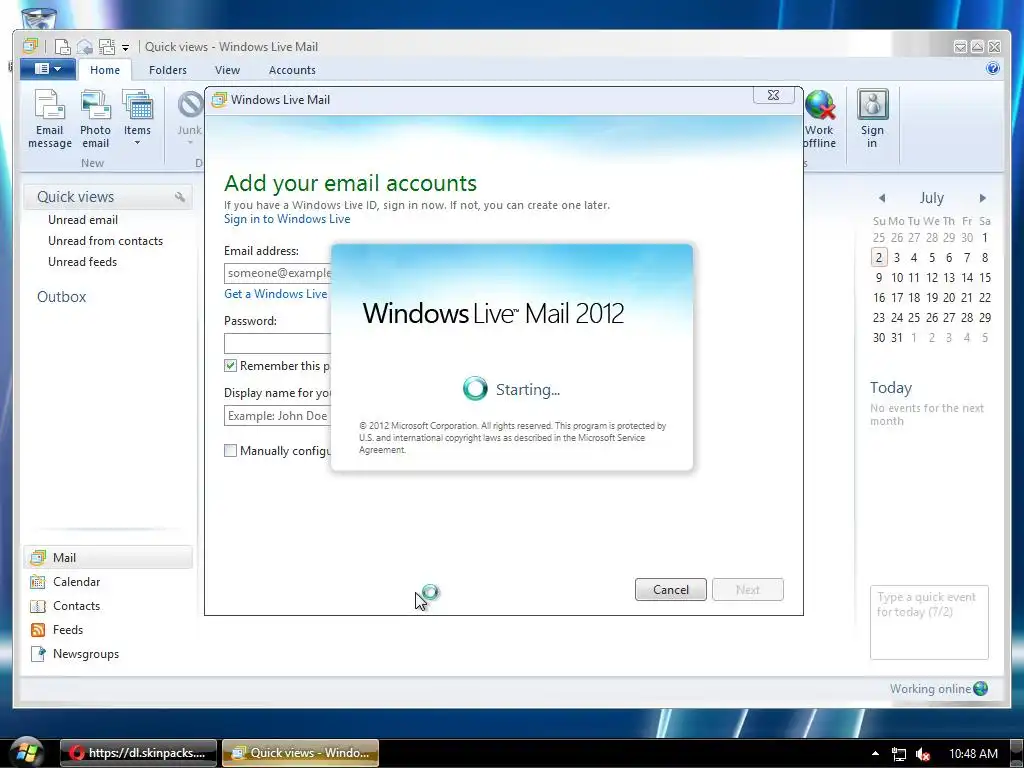Click the Quick views wrench icon
Screen dimensions: 1024x768
(180, 197)
